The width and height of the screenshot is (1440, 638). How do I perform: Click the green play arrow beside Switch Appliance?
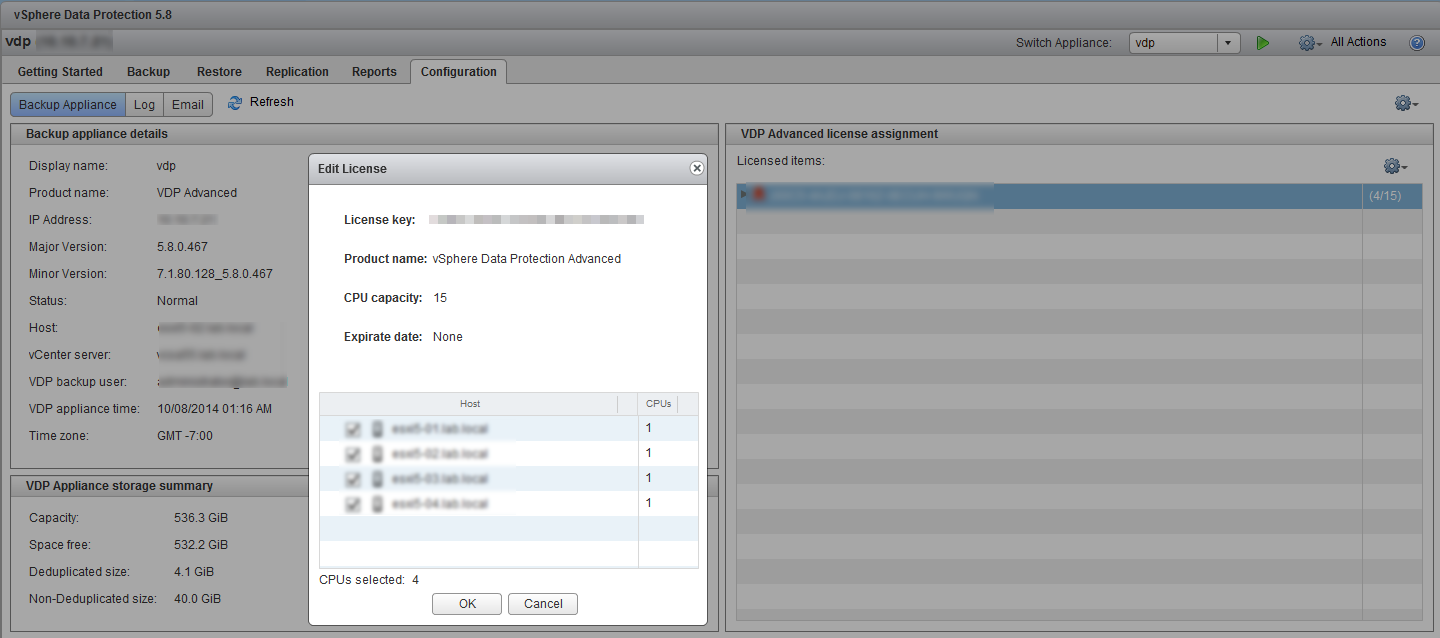tap(1263, 43)
